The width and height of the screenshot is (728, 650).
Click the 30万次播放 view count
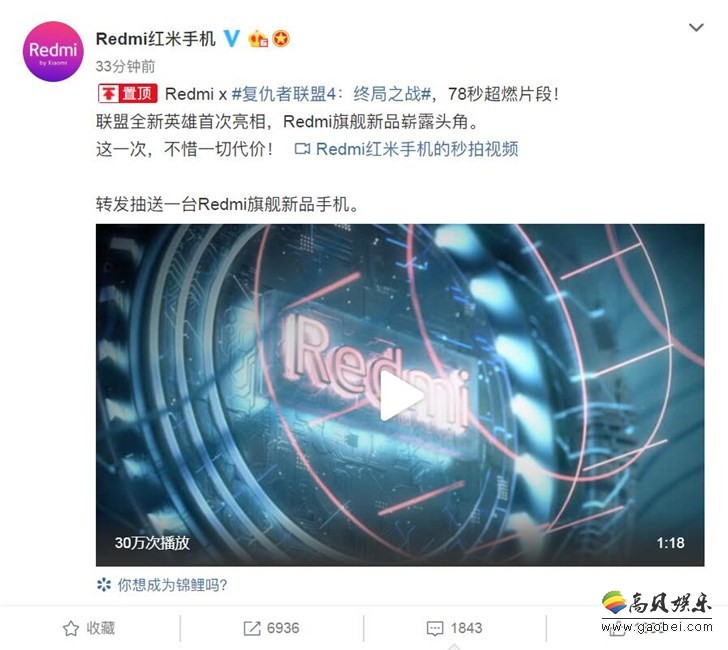(152, 543)
